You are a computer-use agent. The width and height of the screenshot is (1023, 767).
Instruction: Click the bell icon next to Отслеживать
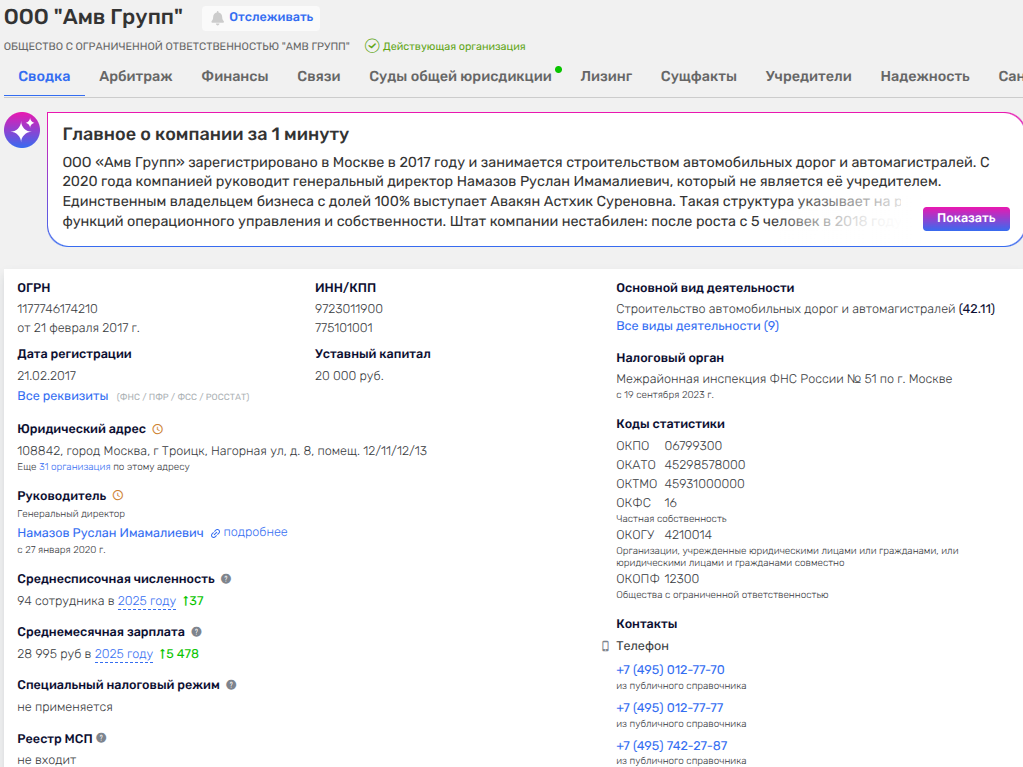[x=217, y=18]
